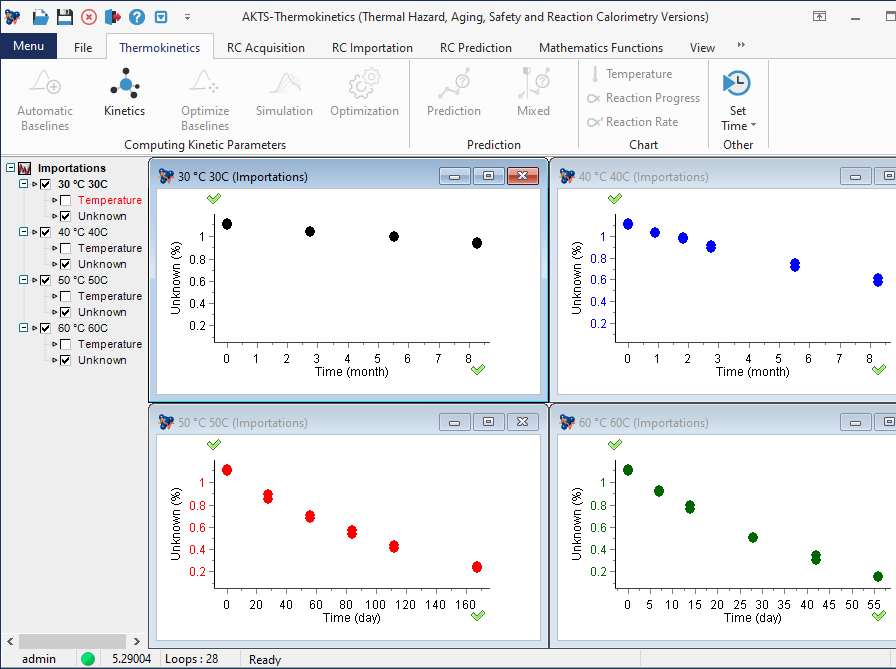Disable the 60 °C 60C dataset checkbox

(44, 328)
